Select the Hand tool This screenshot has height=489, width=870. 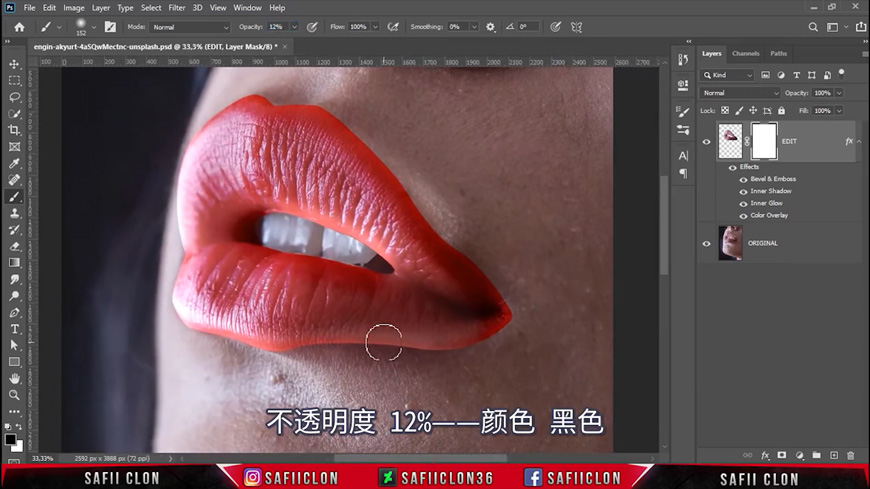coord(14,379)
